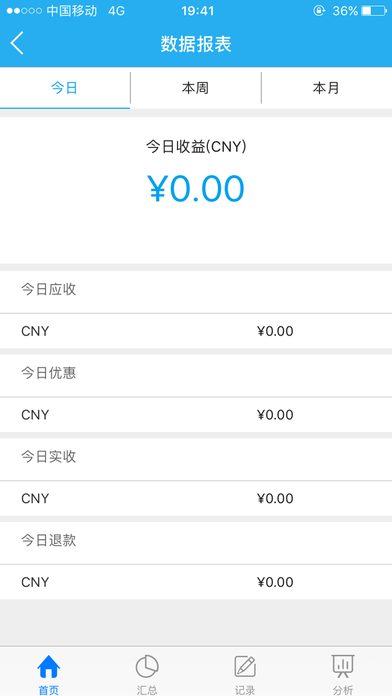Image resolution: width=392 pixels, height=696 pixels.
Task: Open the 记录 edit note icon
Action: pos(245,667)
